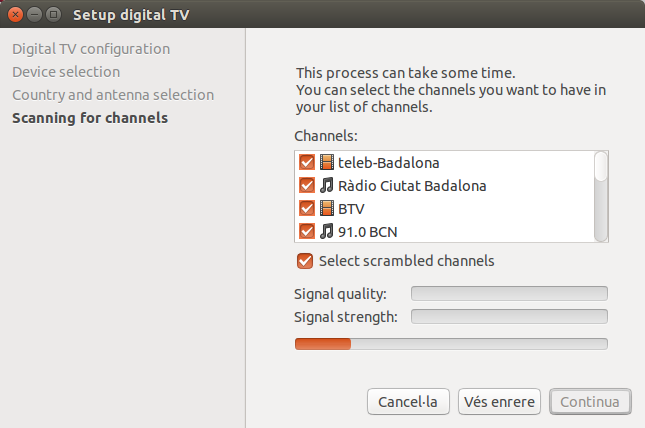Minimize the Setup digital TV window

tap(33, 14)
